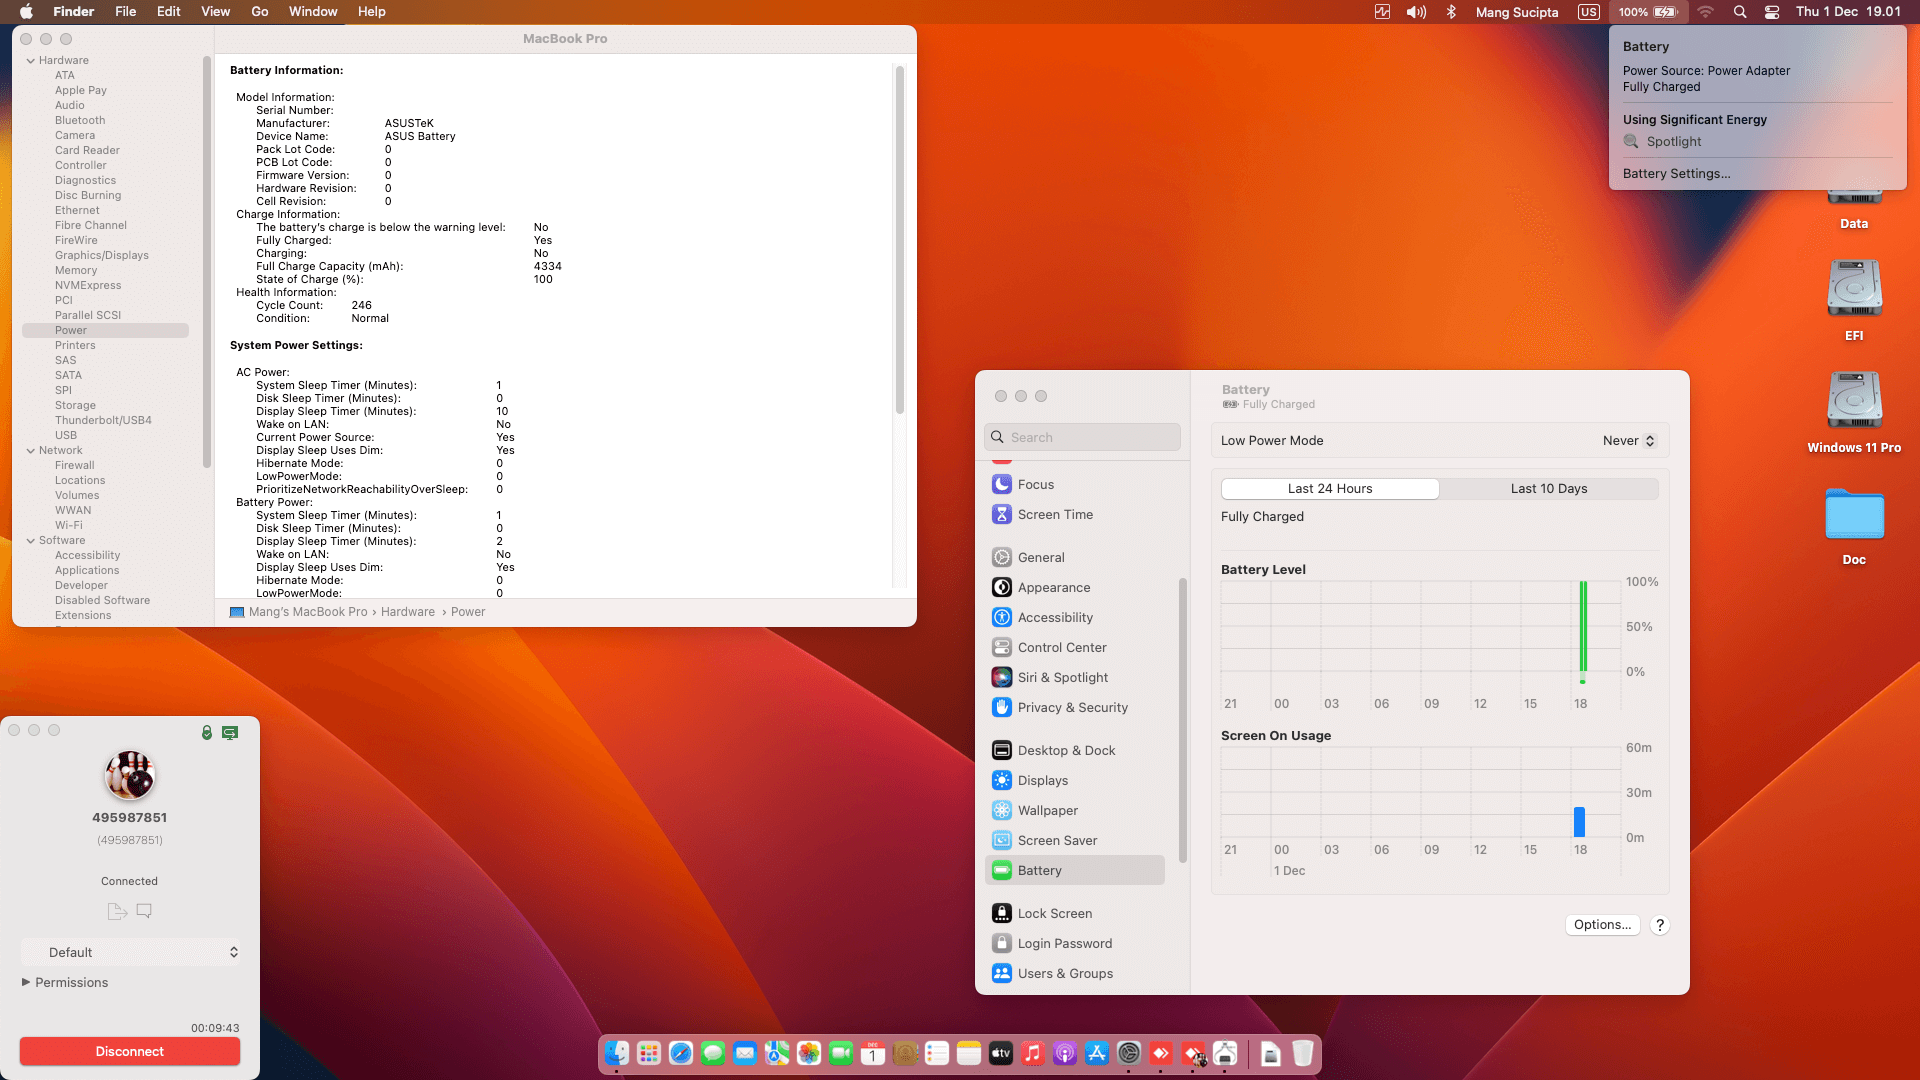Open Podcasts app in the Dock

coord(1065,1053)
